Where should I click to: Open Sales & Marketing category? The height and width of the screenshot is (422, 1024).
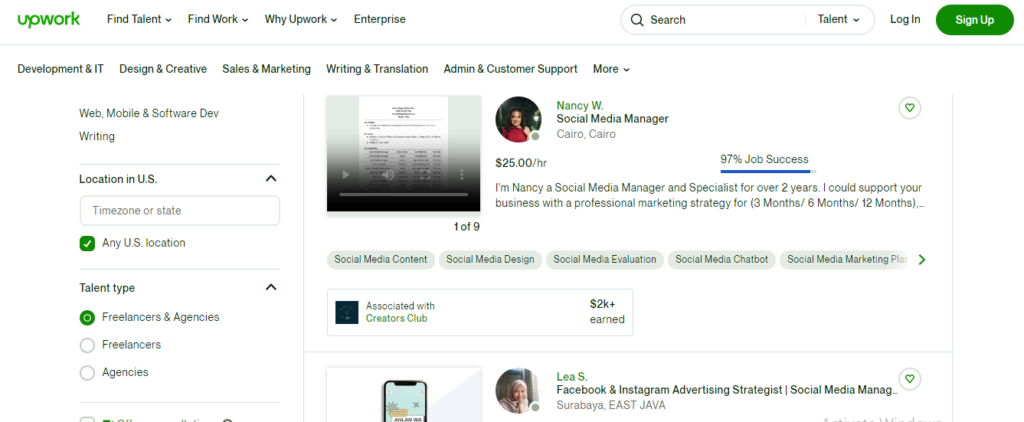click(266, 69)
